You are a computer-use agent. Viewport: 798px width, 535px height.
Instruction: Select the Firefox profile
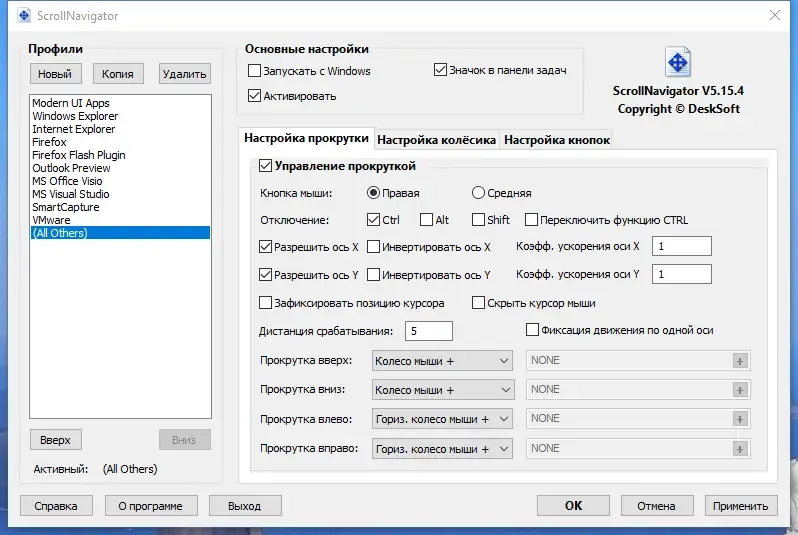point(120,142)
